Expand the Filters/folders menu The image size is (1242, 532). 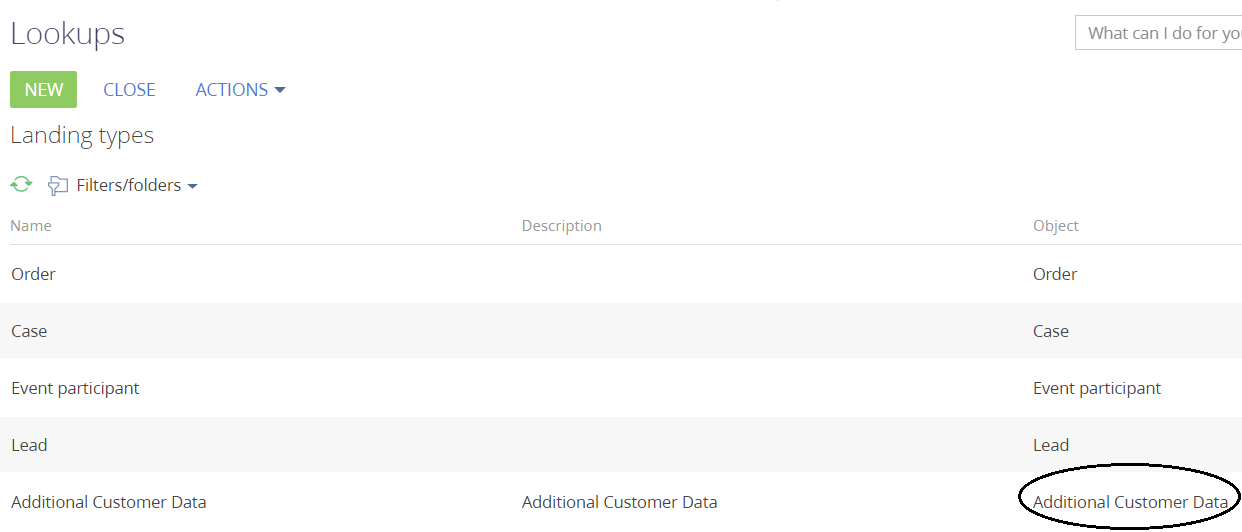point(136,186)
